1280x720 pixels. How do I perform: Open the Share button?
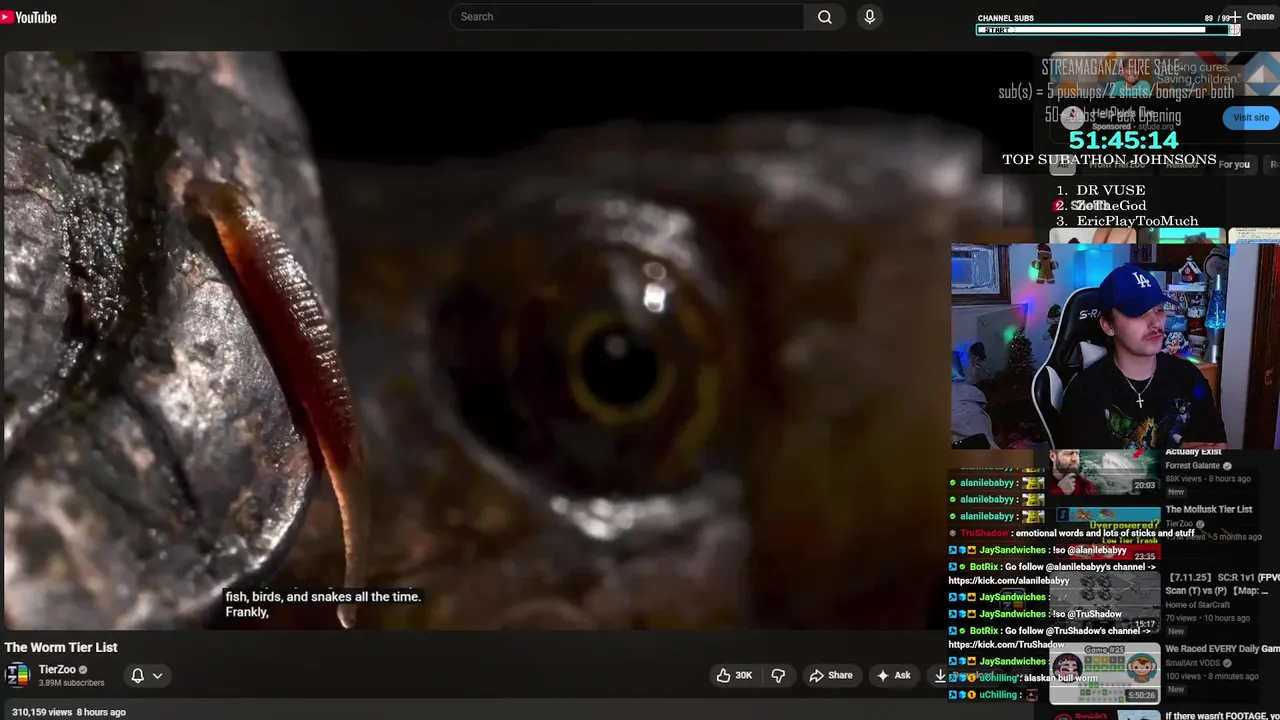coord(831,676)
